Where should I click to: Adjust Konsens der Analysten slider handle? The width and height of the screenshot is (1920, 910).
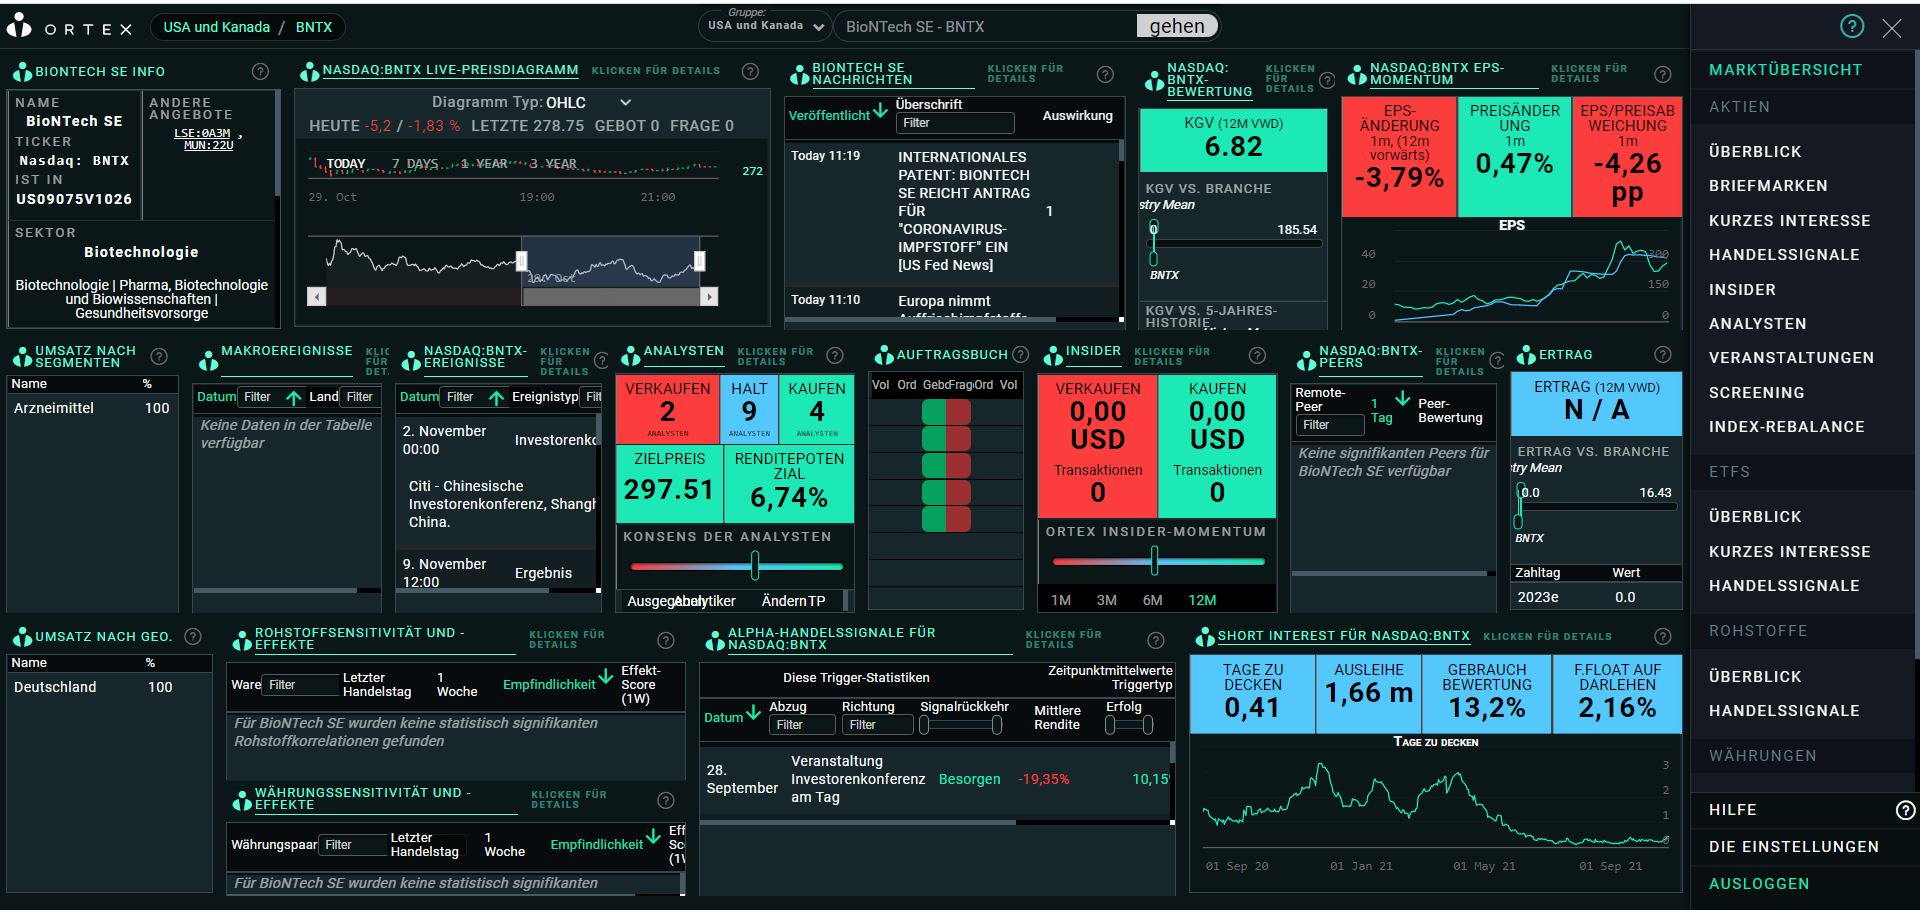(755, 566)
